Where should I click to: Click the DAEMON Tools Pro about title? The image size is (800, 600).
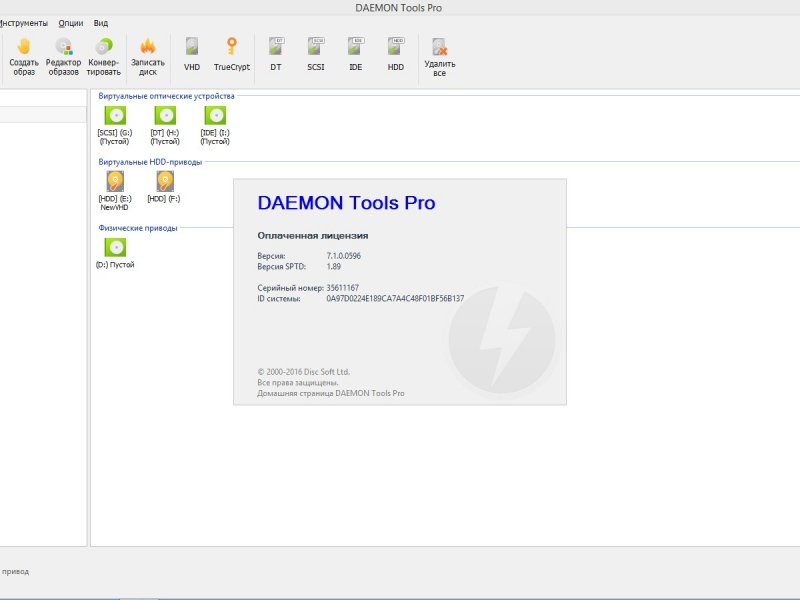[346, 203]
